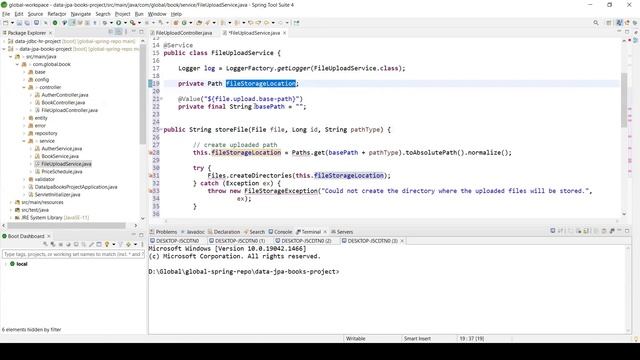Maximize the Terminal panel
Viewport: 640px width, 360px height.
(627, 231)
